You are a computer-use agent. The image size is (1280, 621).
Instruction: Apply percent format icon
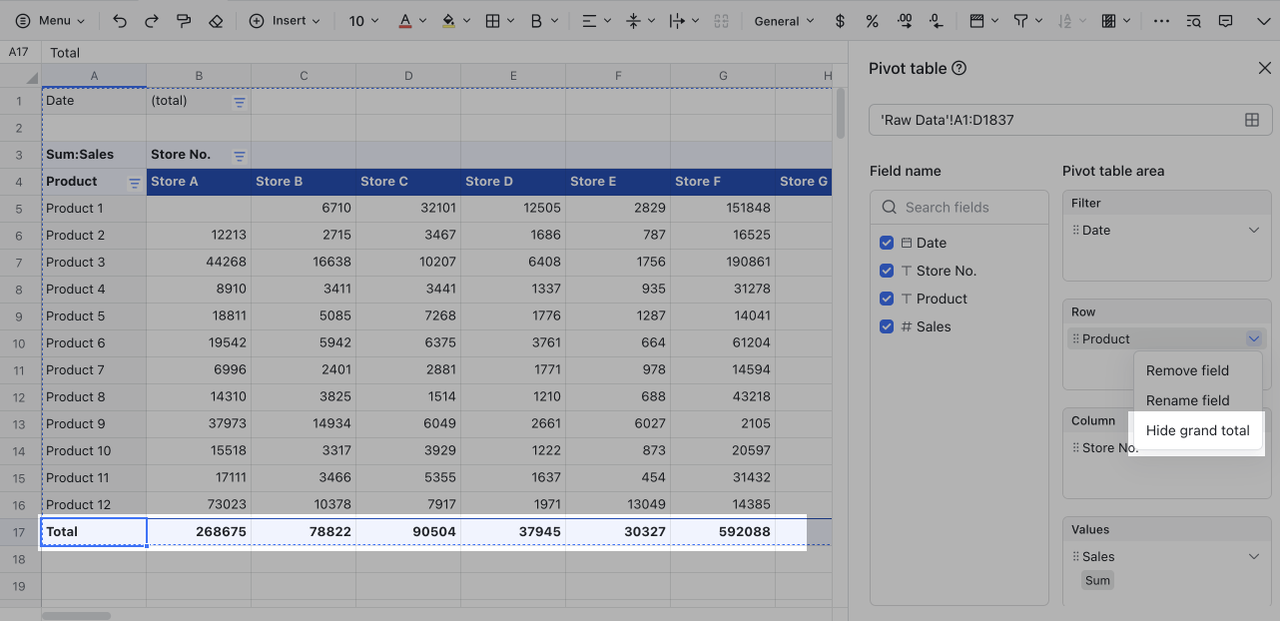(x=871, y=21)
